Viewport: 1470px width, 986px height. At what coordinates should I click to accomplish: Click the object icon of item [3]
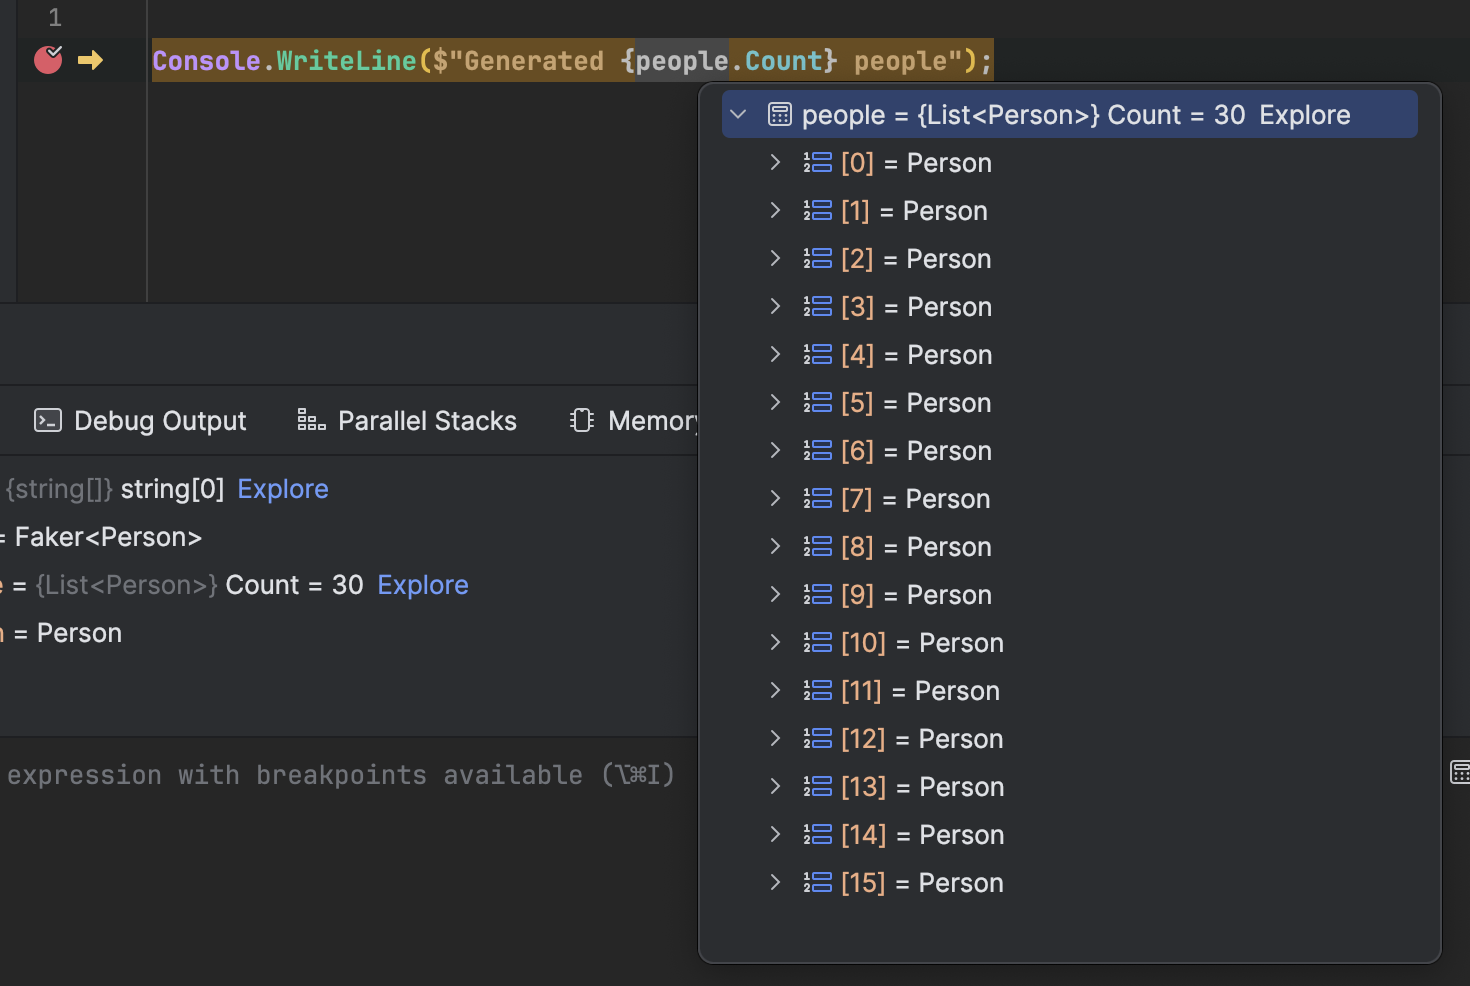(x=817, y=307)
